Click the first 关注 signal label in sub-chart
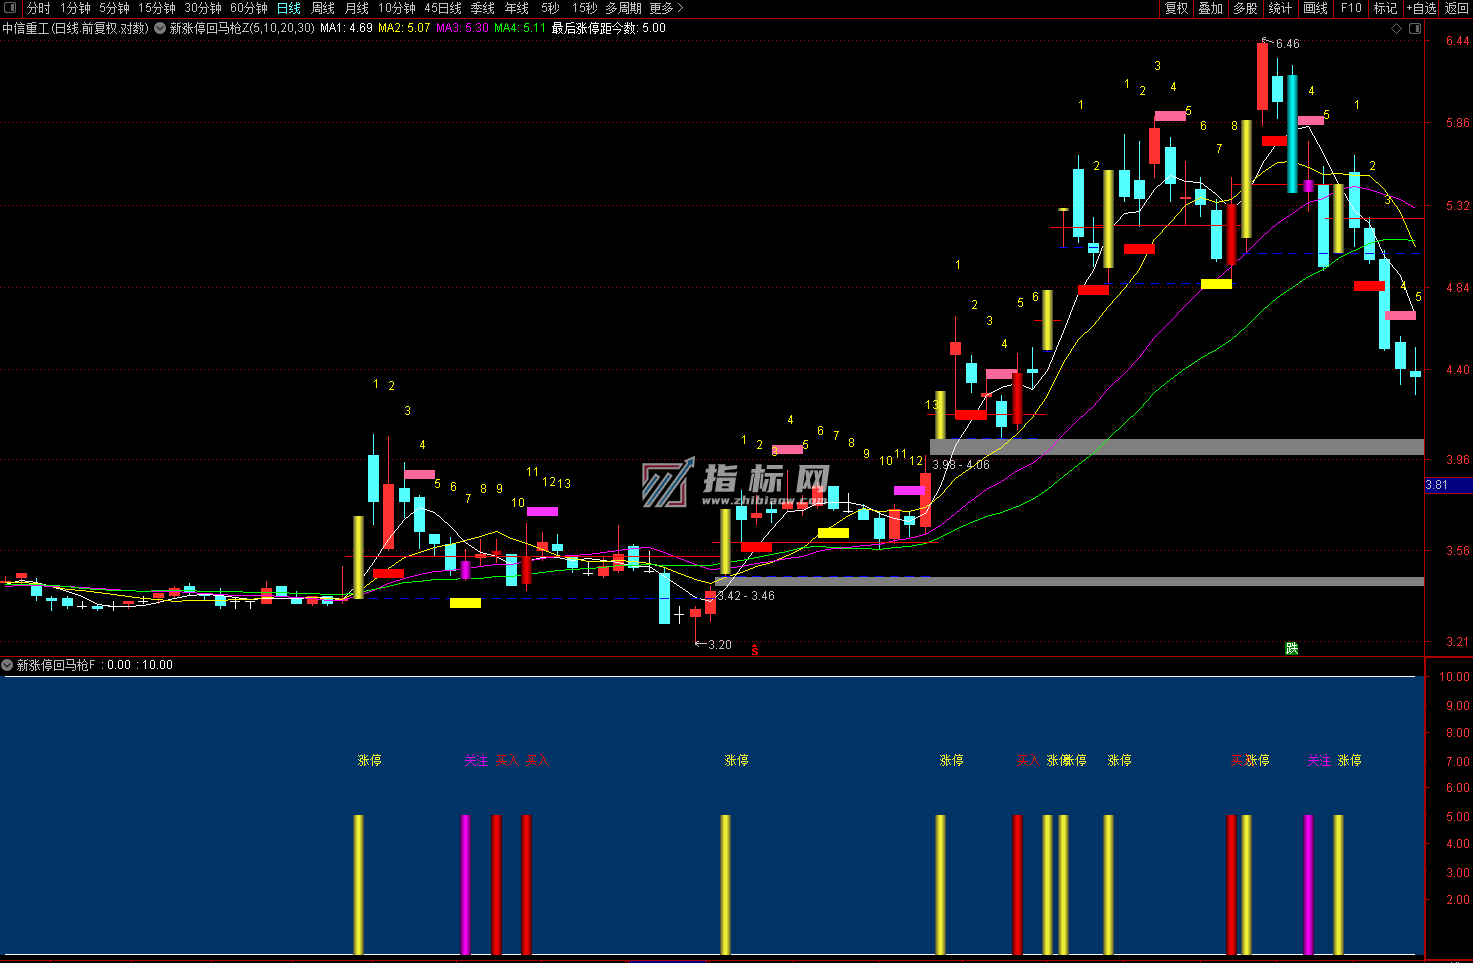The image size is (1473, 963). pyautogui.click(x=476, y=761)
